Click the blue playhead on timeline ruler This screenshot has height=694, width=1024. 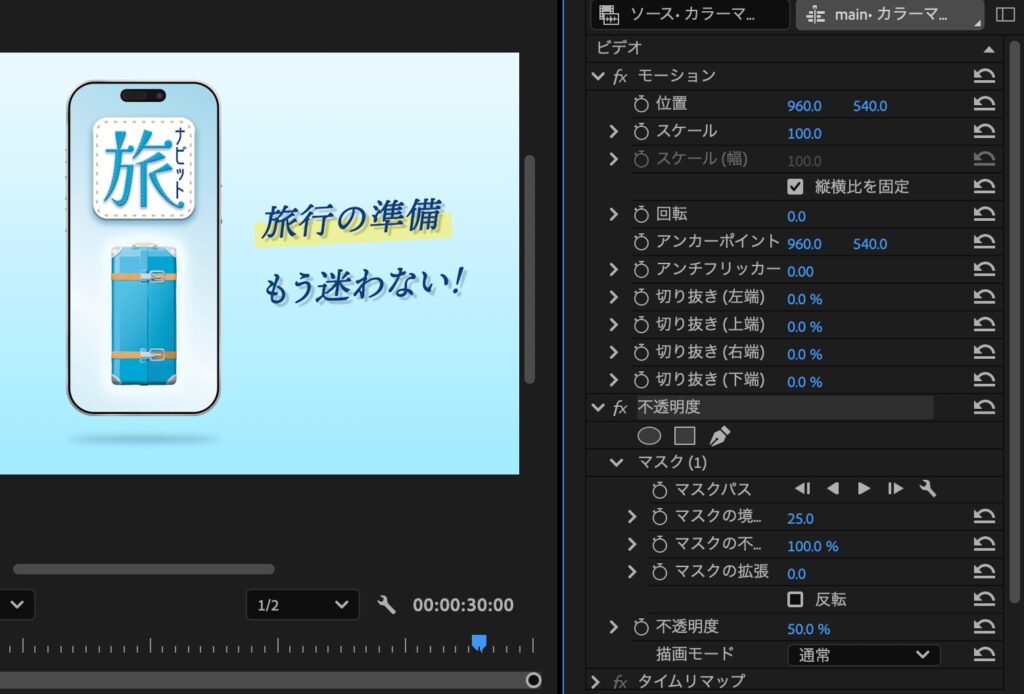pos(479,642)
